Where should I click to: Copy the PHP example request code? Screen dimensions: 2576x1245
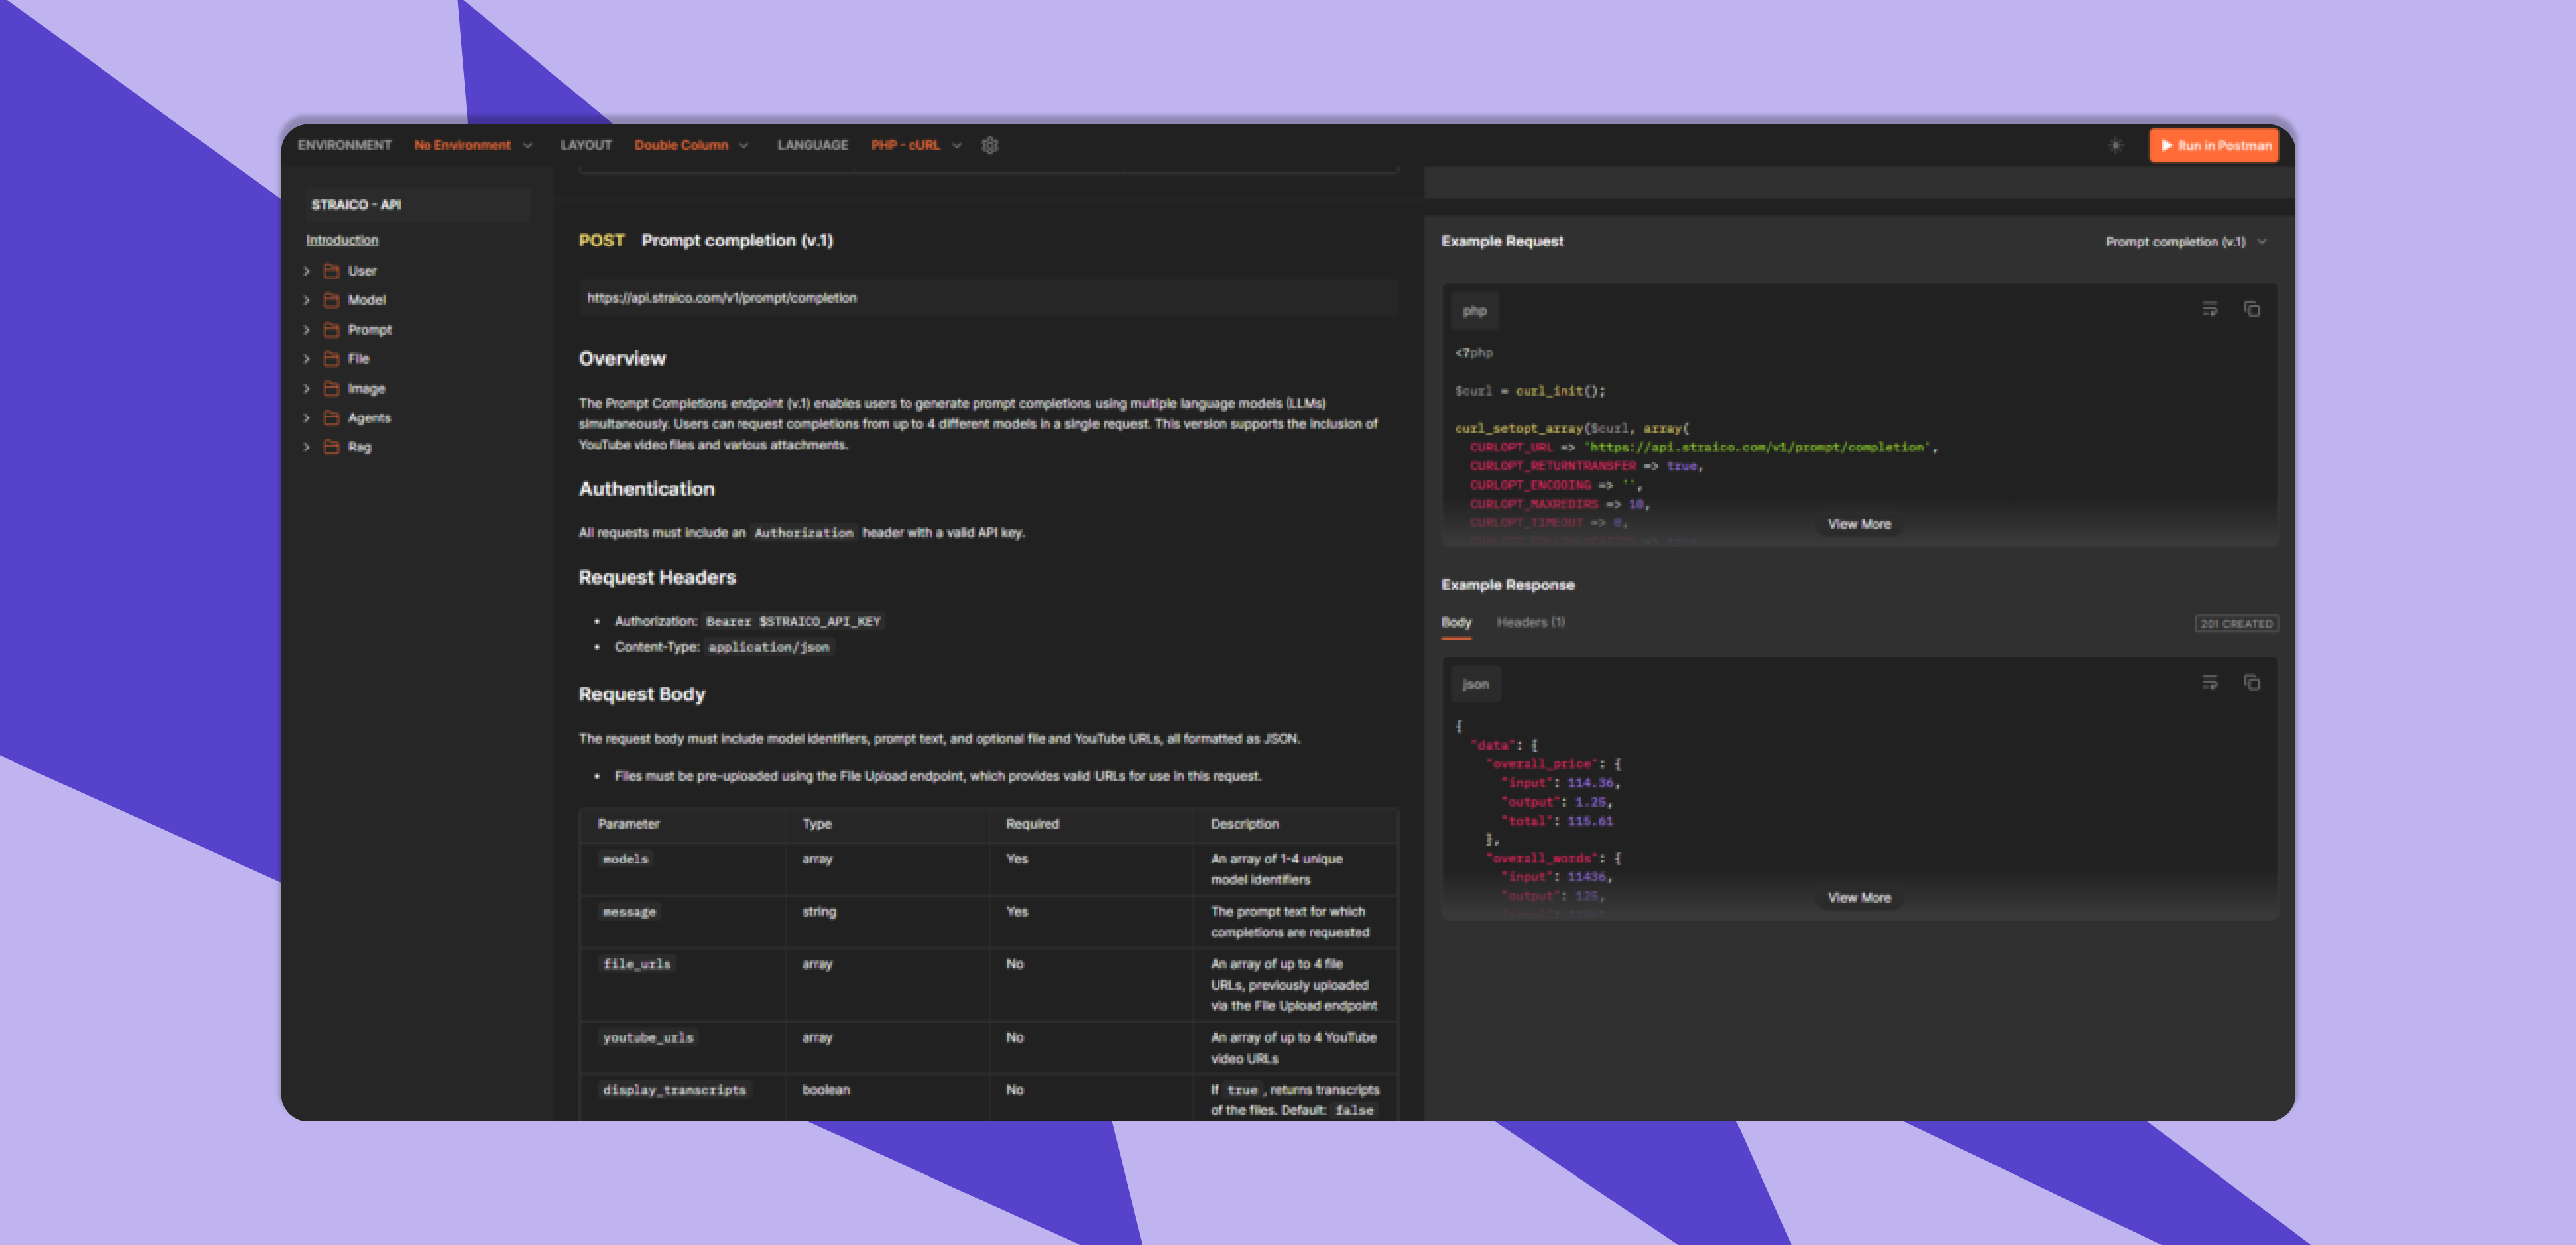2251,310
